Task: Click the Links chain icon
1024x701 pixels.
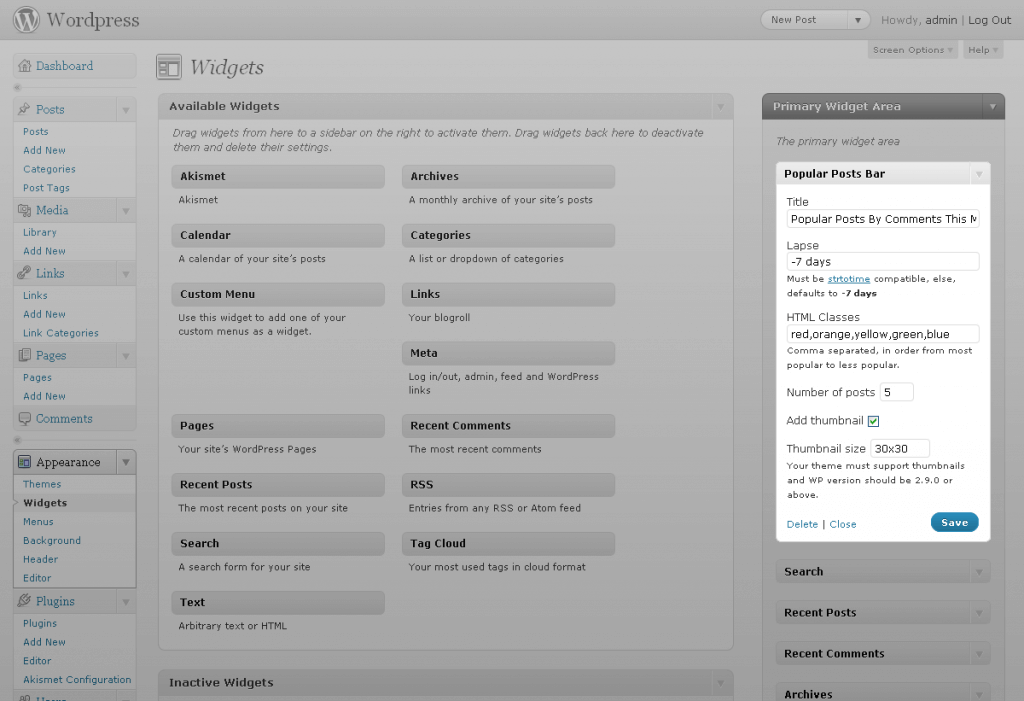Action: (25, 273)
